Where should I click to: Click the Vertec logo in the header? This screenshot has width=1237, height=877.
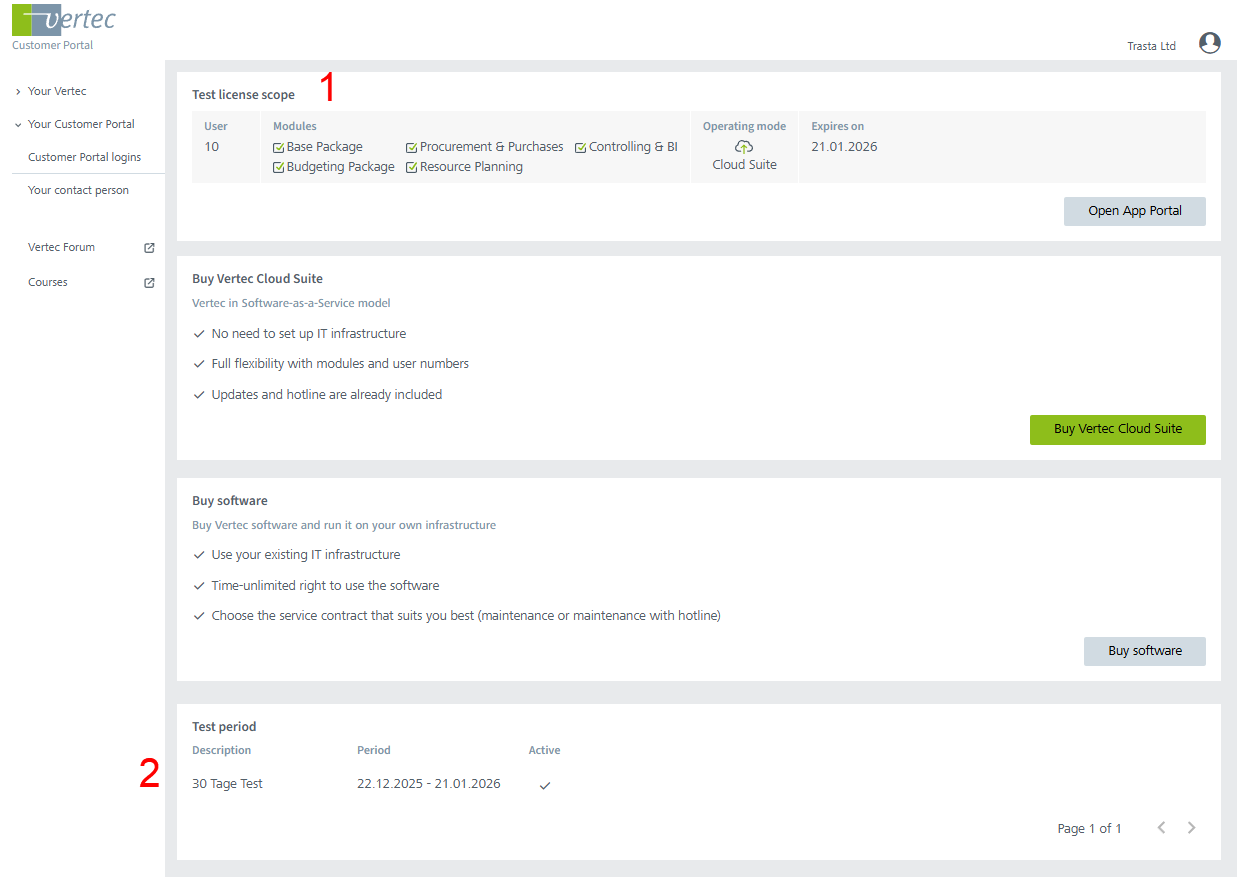pyautogui.click(x=64, y=20)
